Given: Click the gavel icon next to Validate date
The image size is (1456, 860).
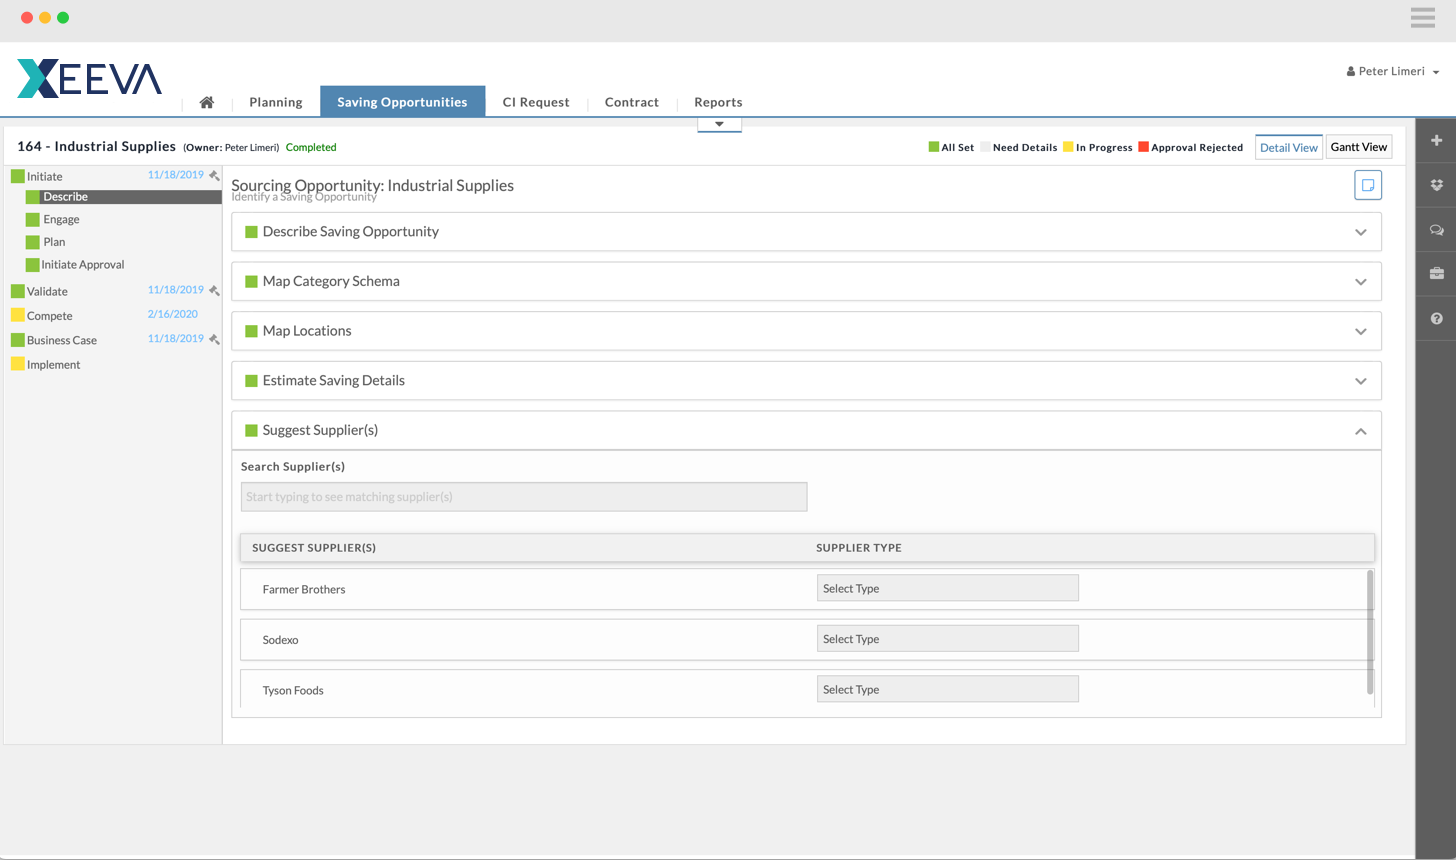Looking at the screenshot, I should [x=214, y=290].
